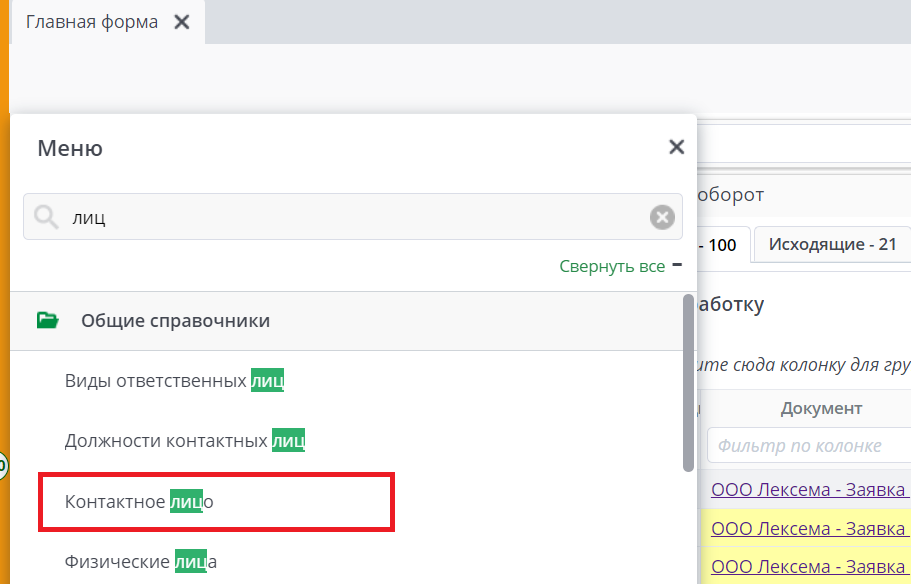Switch to the Главная форма tab
Viewport: 911px width, 584px height.
(92, 22)
